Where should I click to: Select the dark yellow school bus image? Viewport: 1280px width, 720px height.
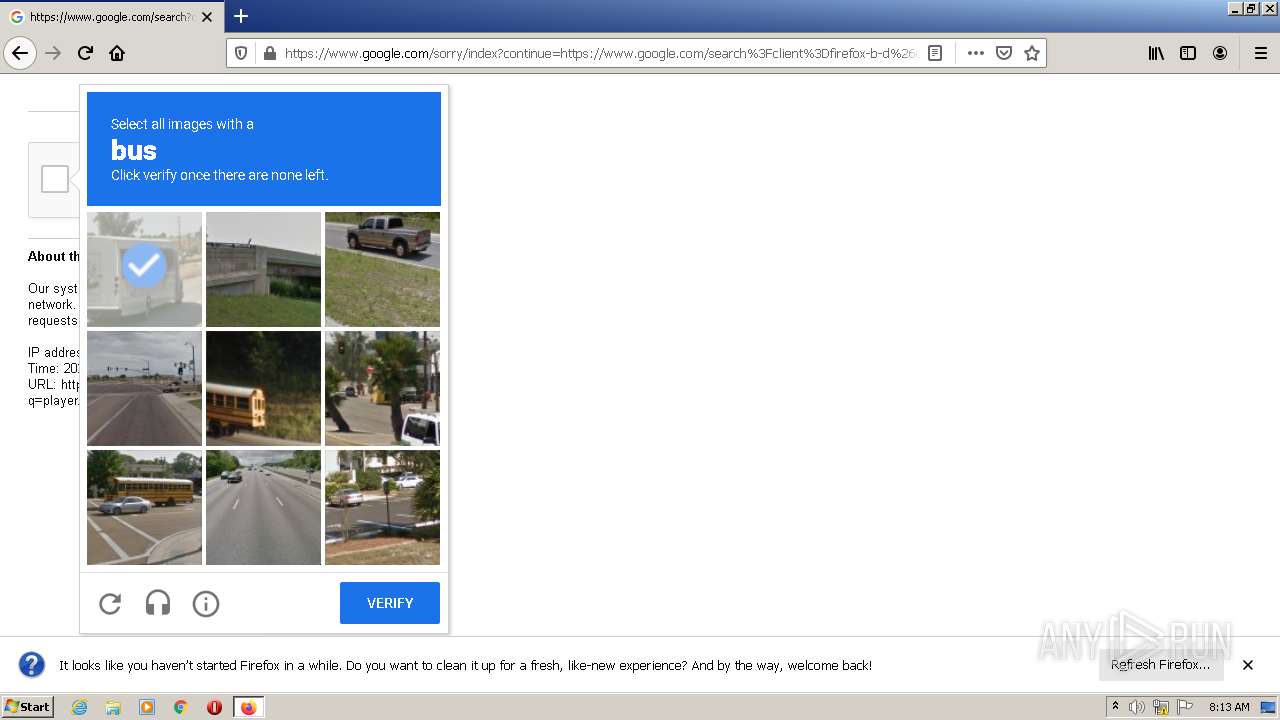coord(263,388)
